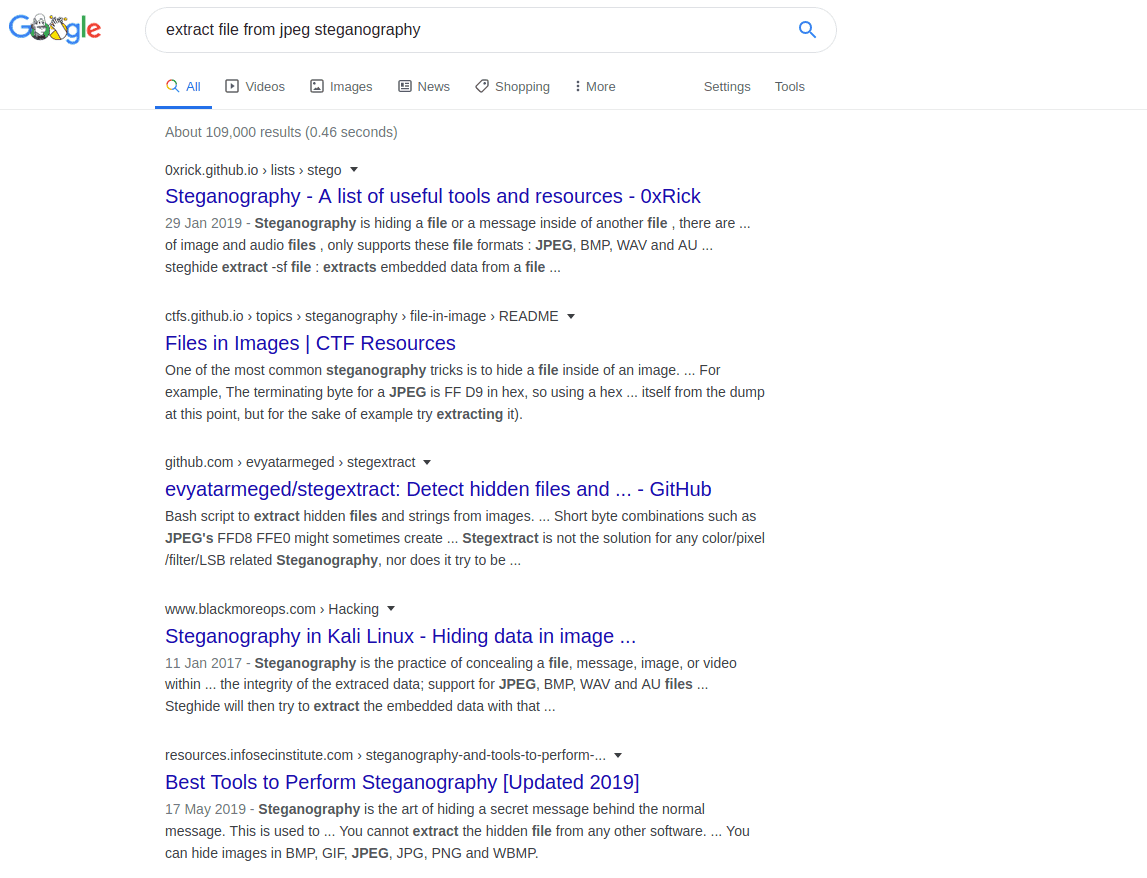Select the Shopping results tab
1147x878 pixels.
click(512, 87)
